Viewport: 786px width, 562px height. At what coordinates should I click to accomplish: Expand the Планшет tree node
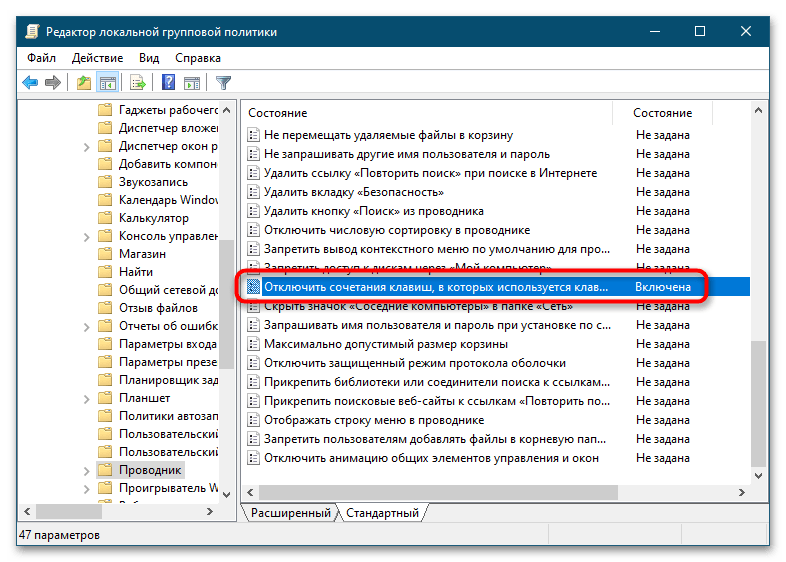pos(86,399)
